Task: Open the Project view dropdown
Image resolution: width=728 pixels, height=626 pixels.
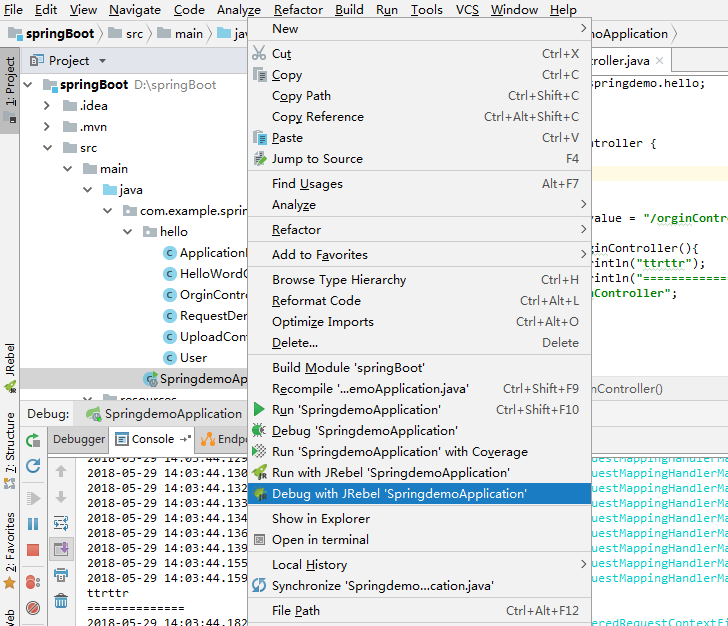Action: tap(103, 61)
